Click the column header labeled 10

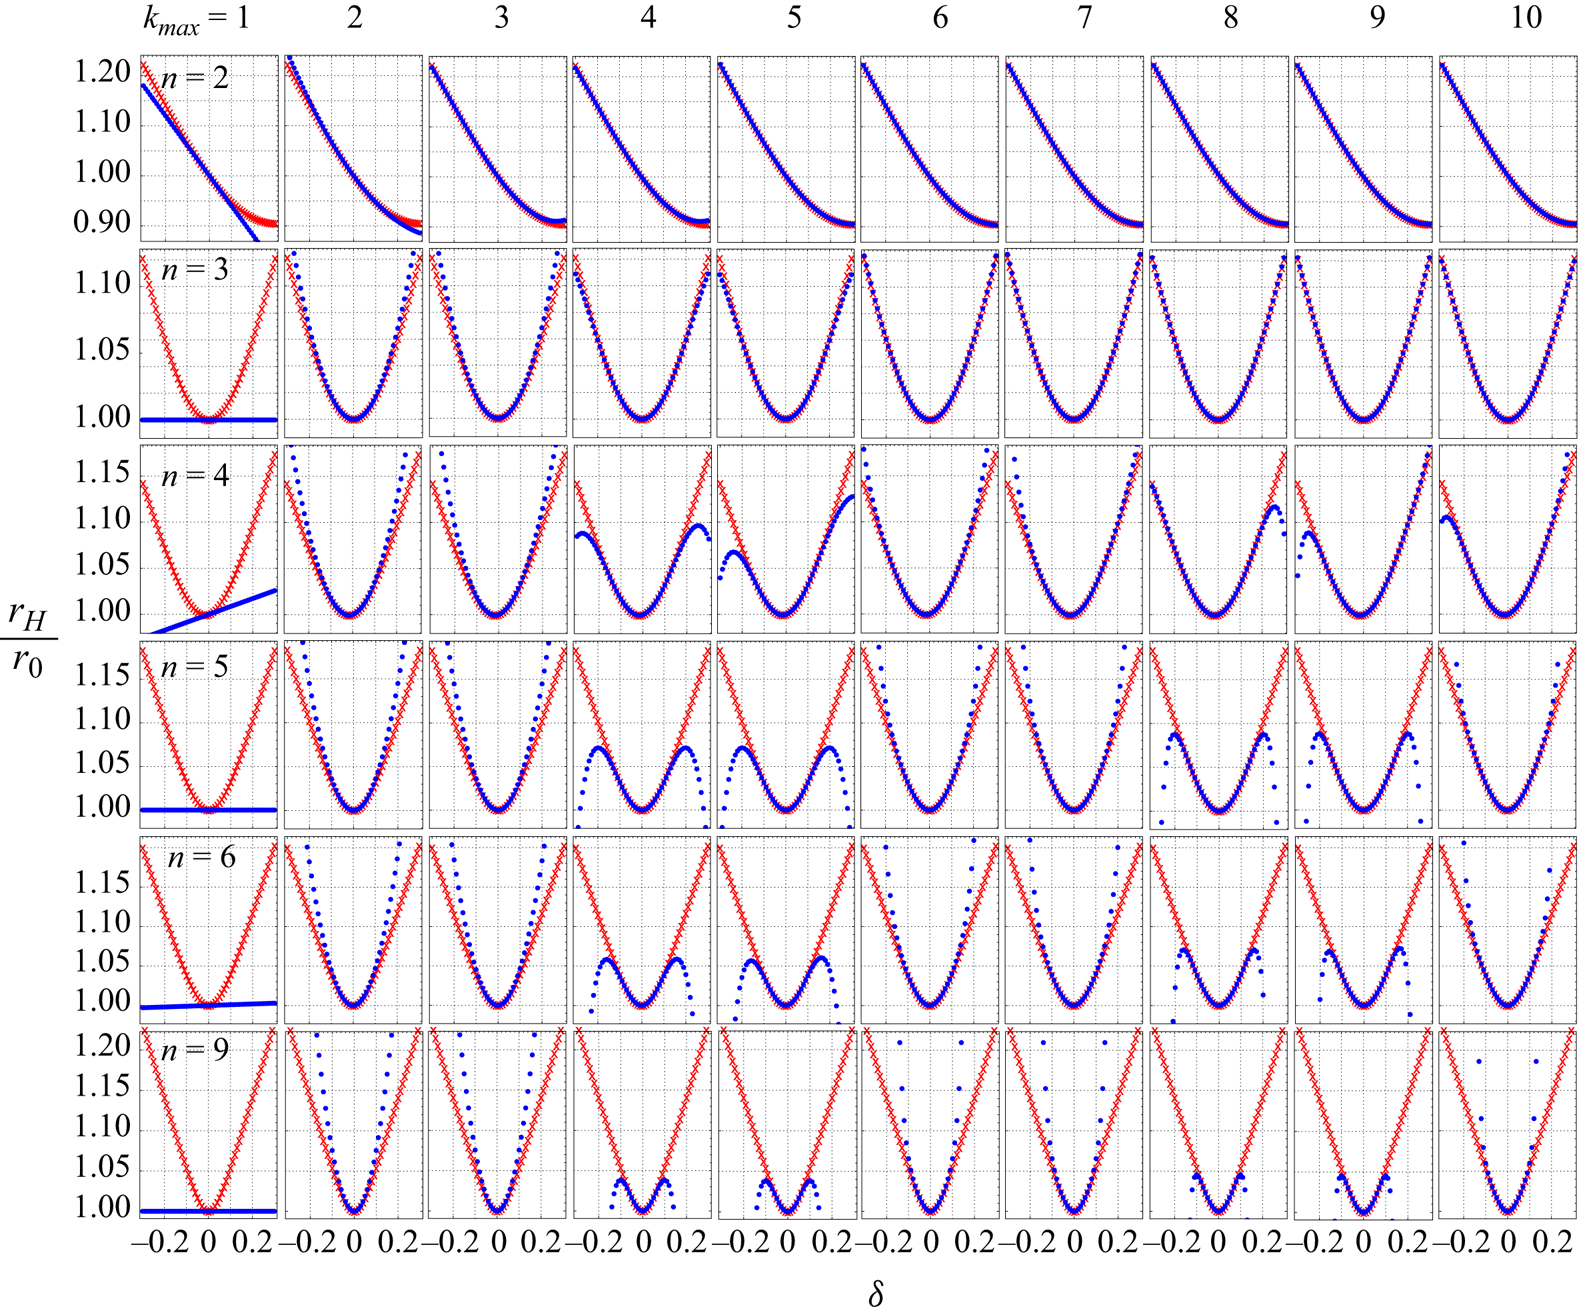[x=1526, y=18]
